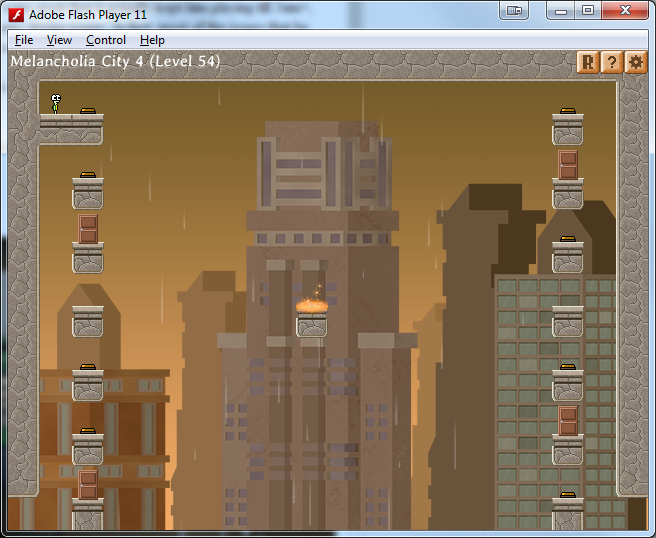Click the Flash Player logo in title bar
The width and height of the screenshot is (656, 538).
(16, 14)
